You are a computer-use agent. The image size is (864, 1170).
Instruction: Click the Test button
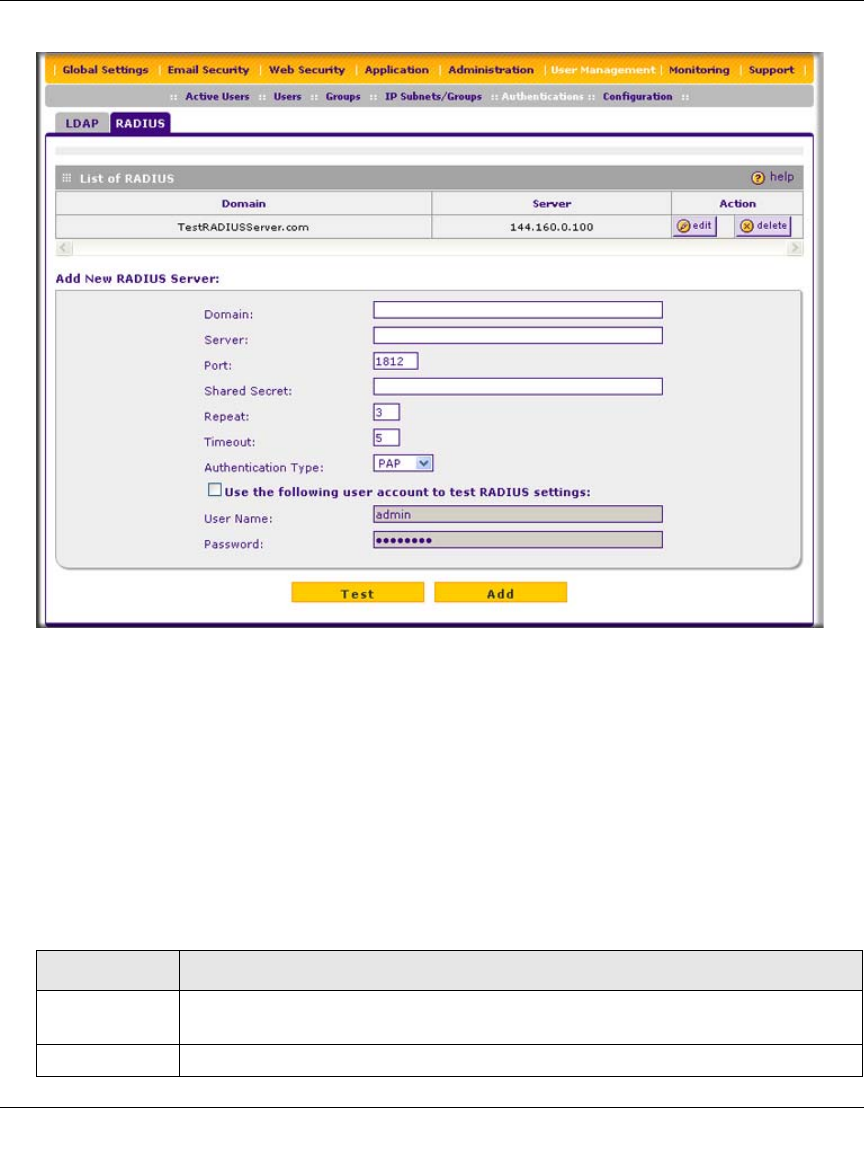click(357, 593)
